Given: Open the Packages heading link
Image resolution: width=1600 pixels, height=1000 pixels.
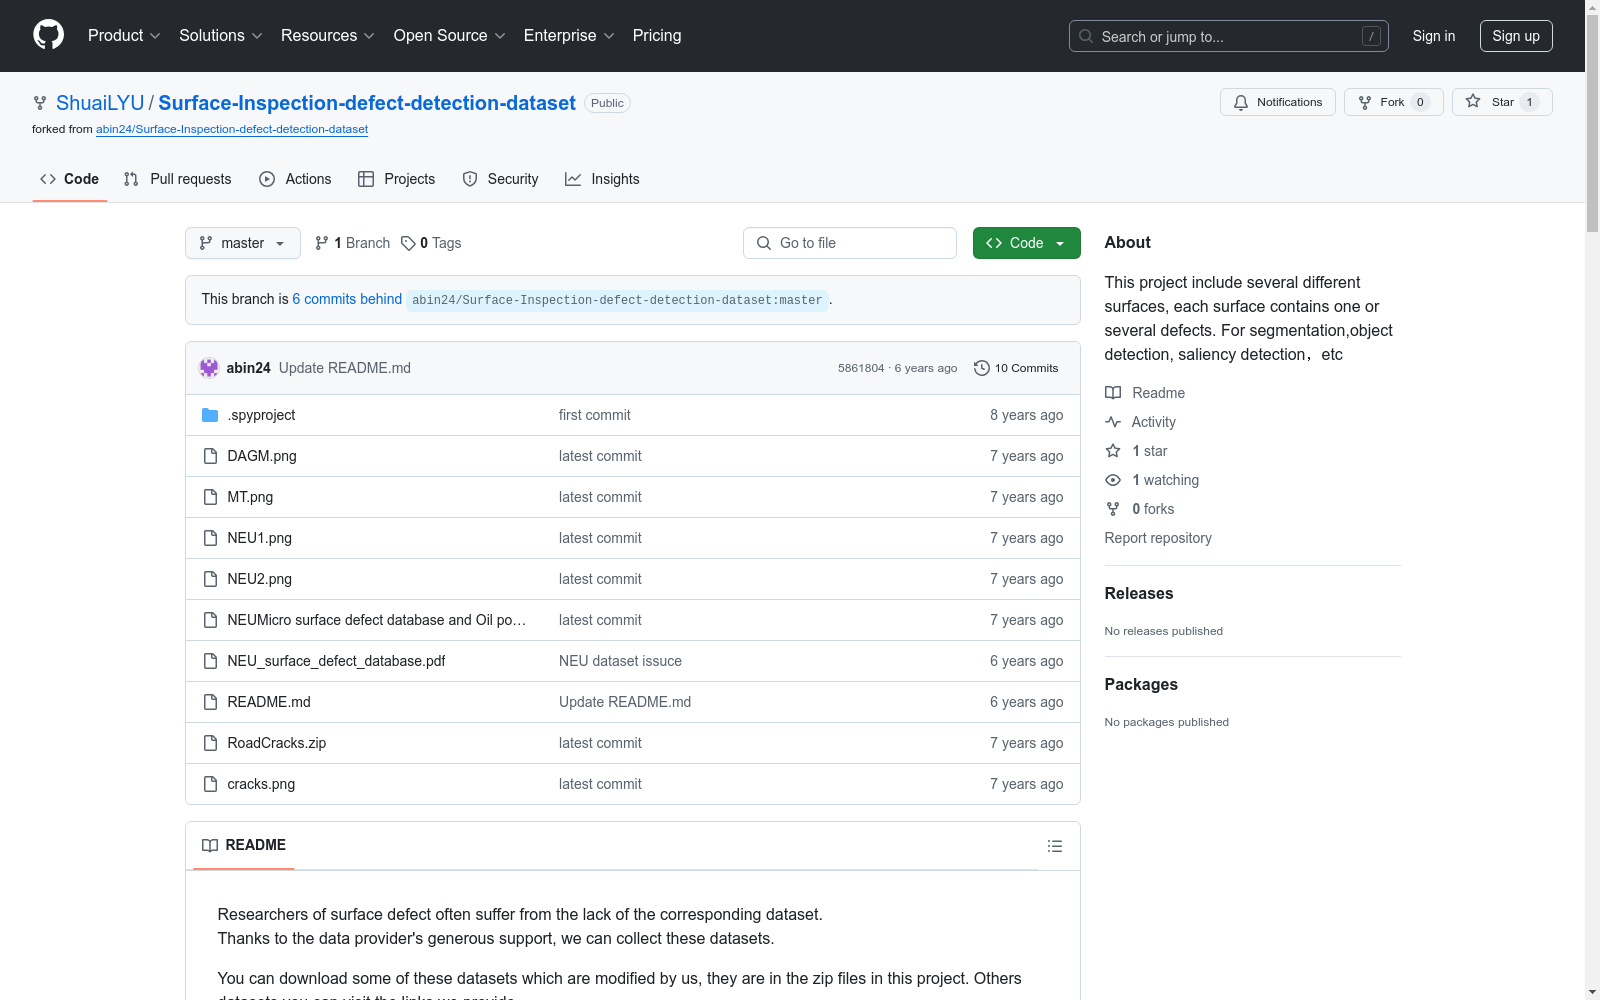Looking at the screenshot, I should click(1141, 684).
